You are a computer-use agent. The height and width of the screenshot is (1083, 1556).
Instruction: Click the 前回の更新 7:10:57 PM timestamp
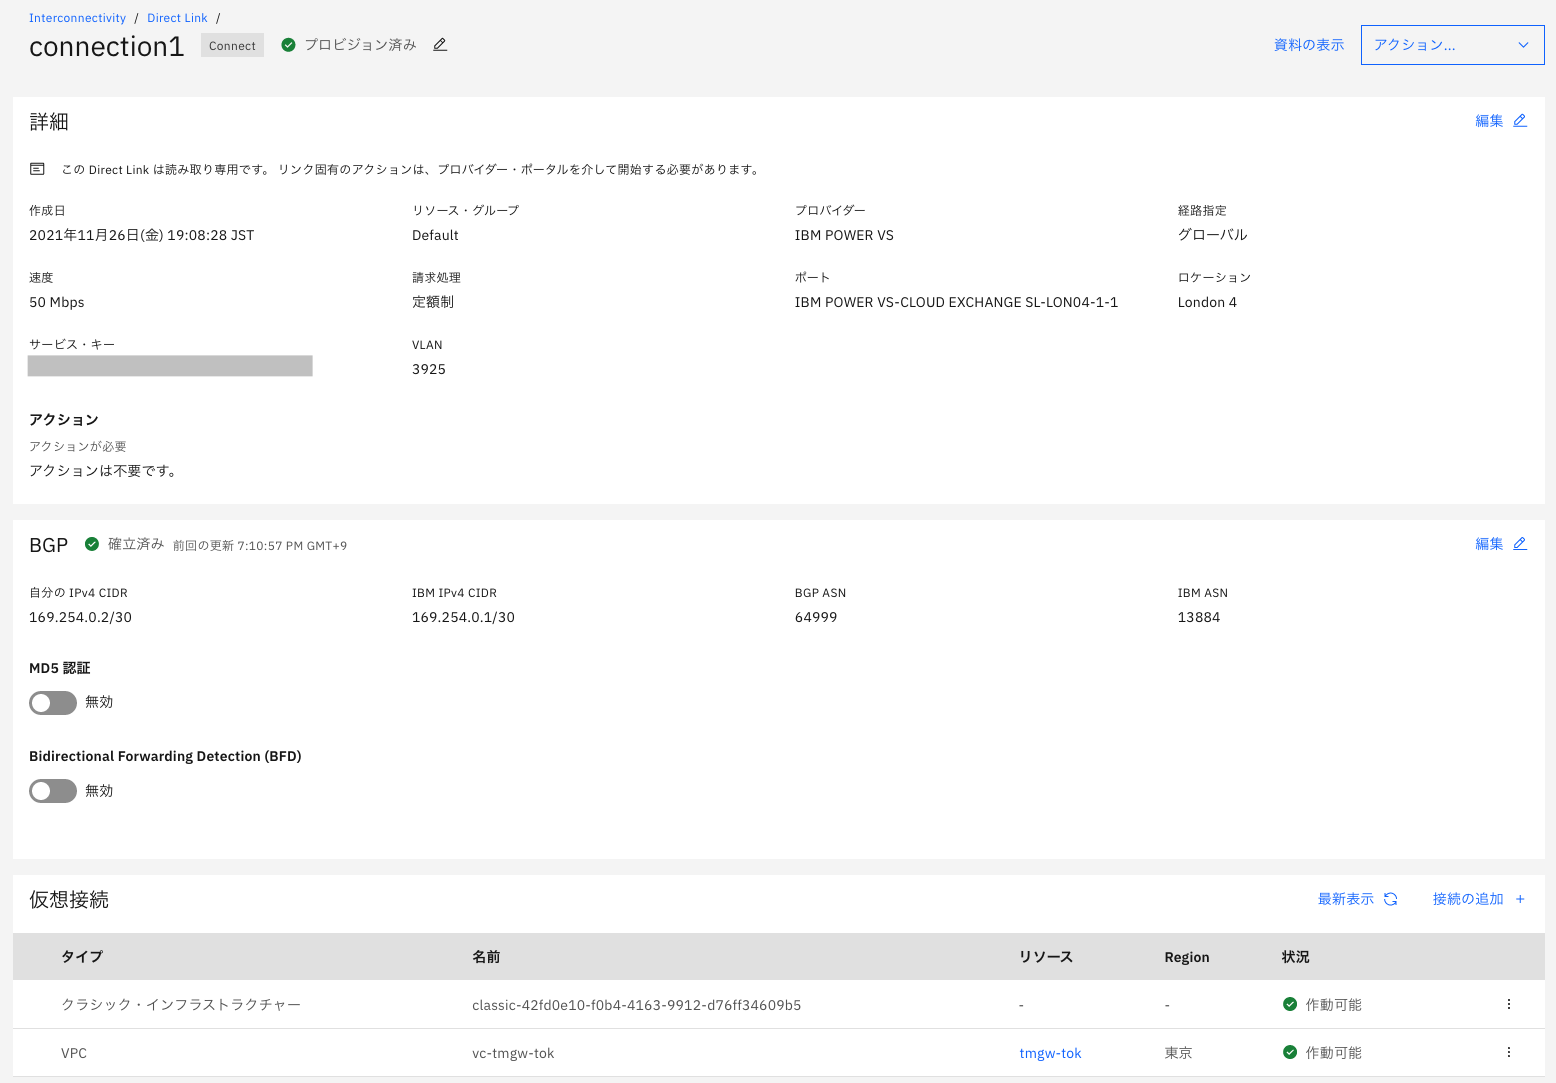pos(260,546)
